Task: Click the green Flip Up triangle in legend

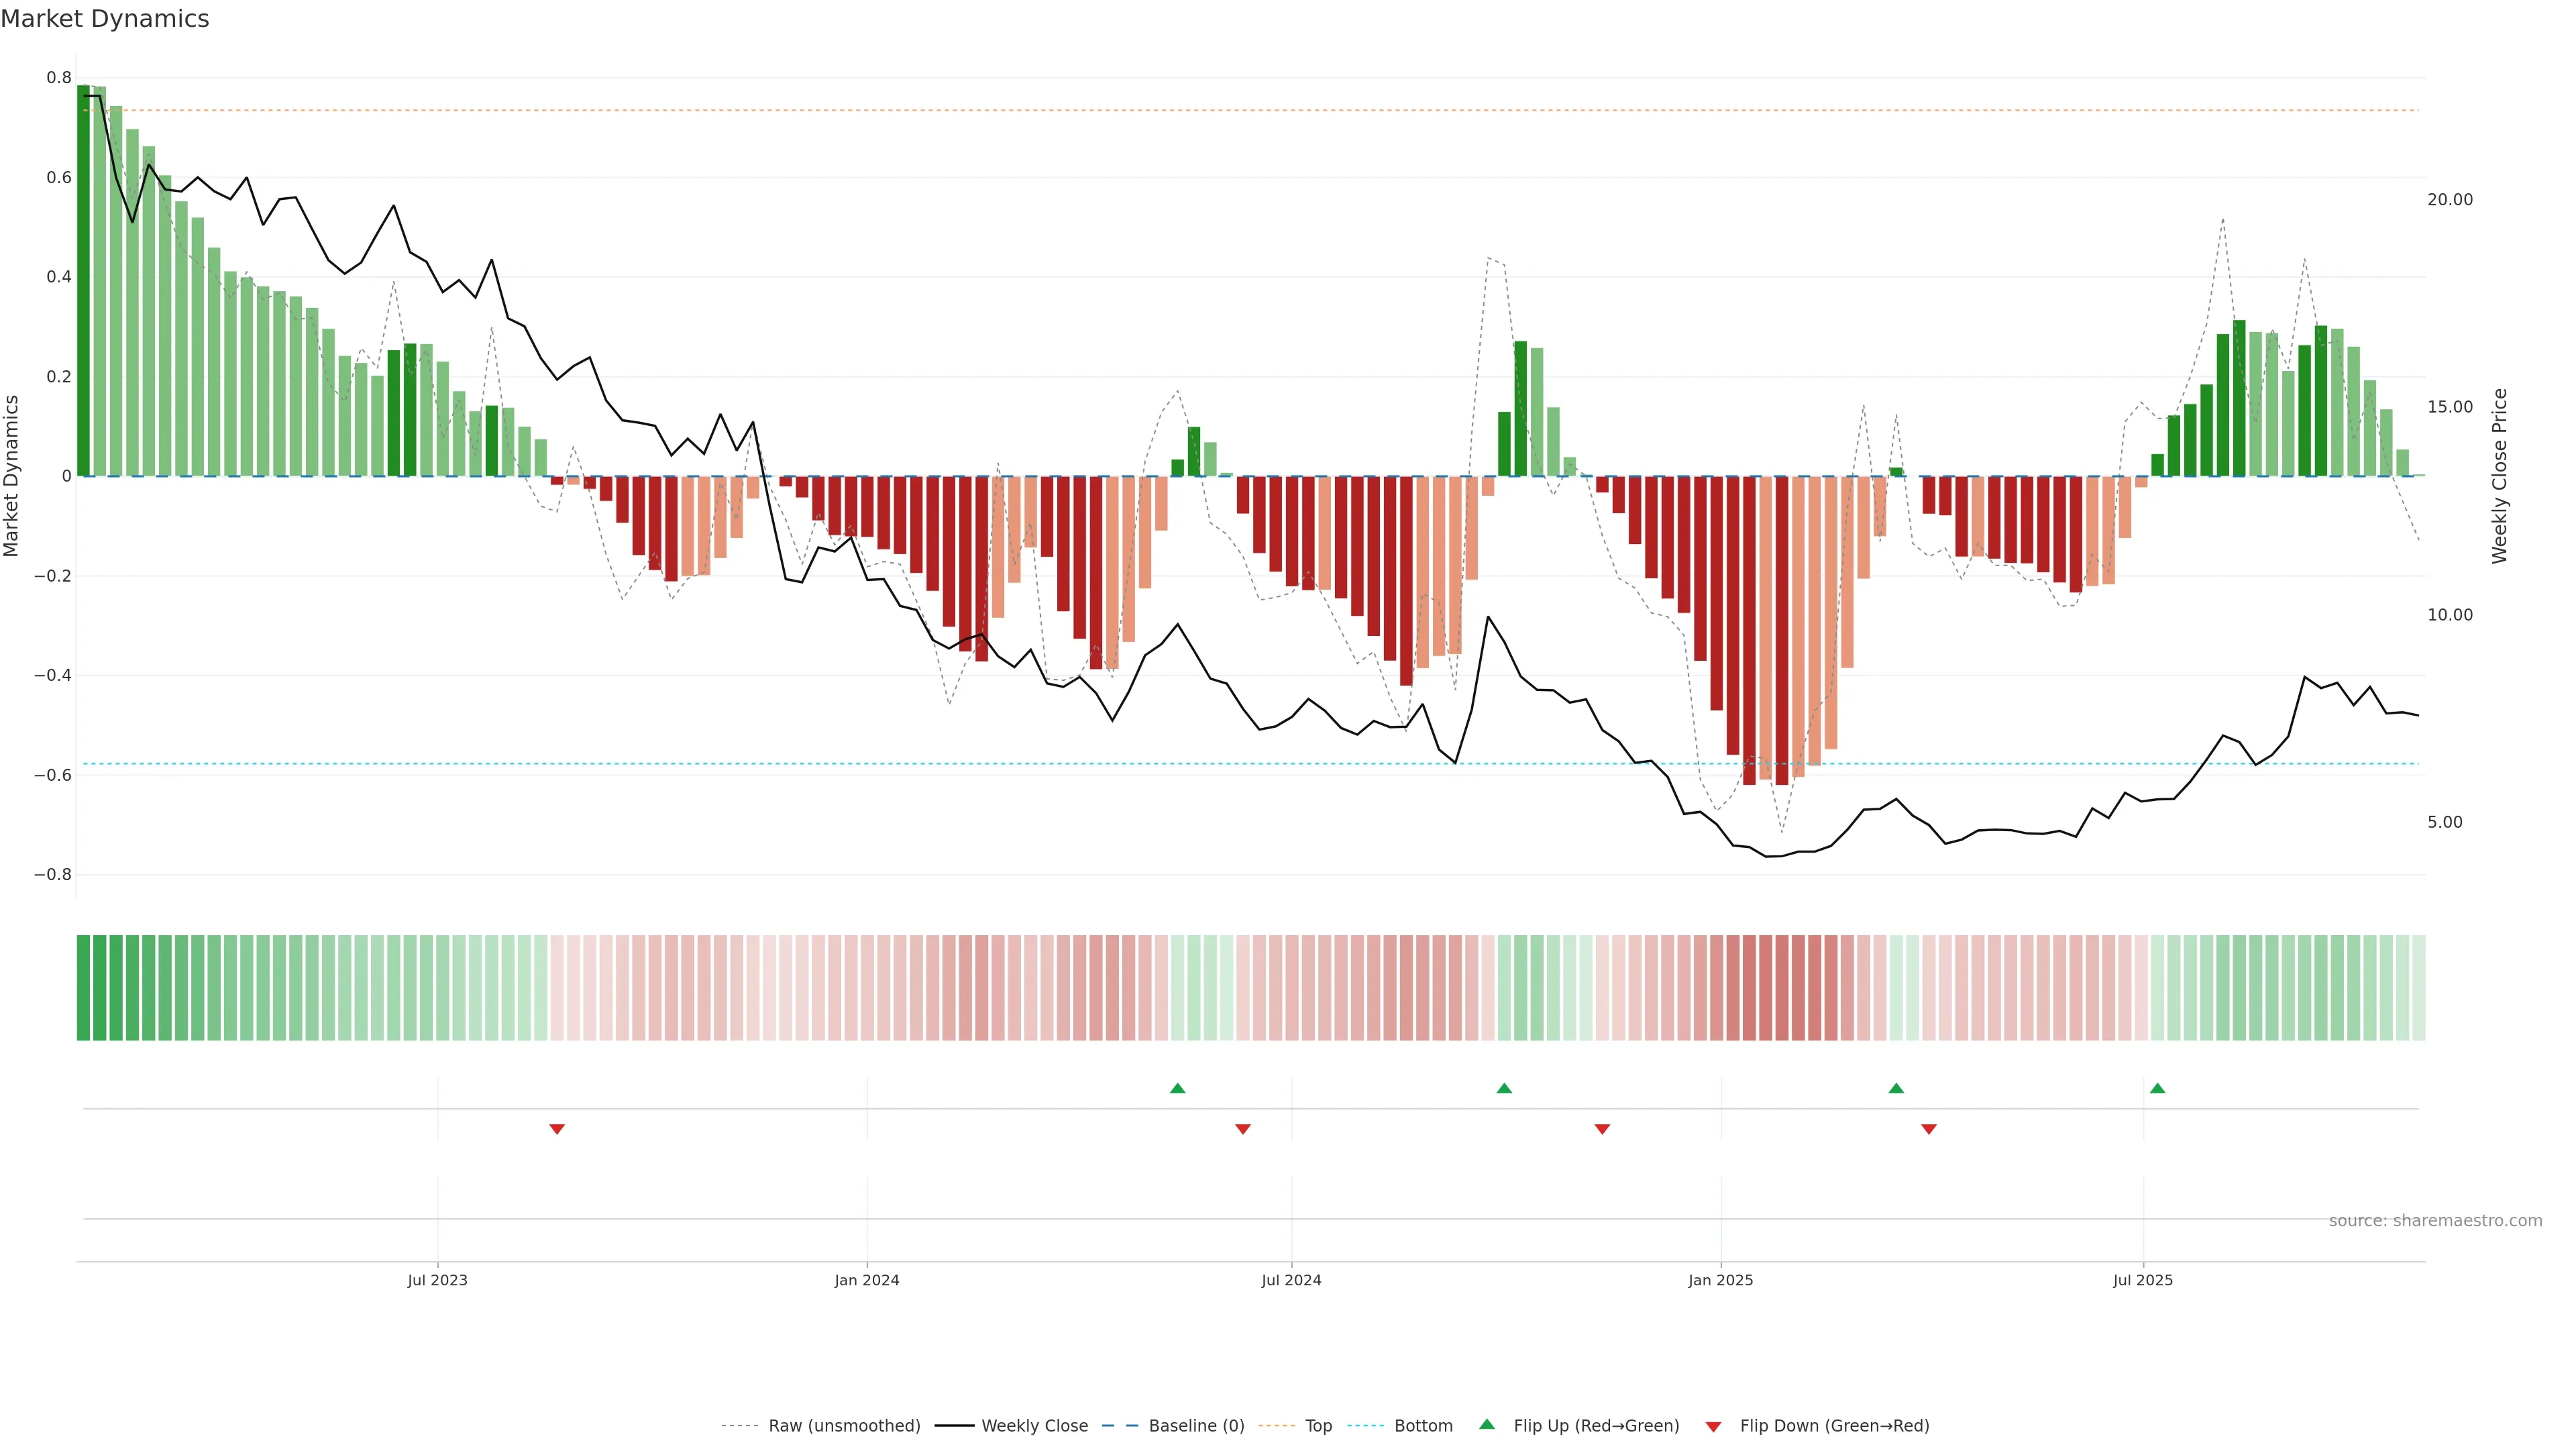Action: 1487,1424
